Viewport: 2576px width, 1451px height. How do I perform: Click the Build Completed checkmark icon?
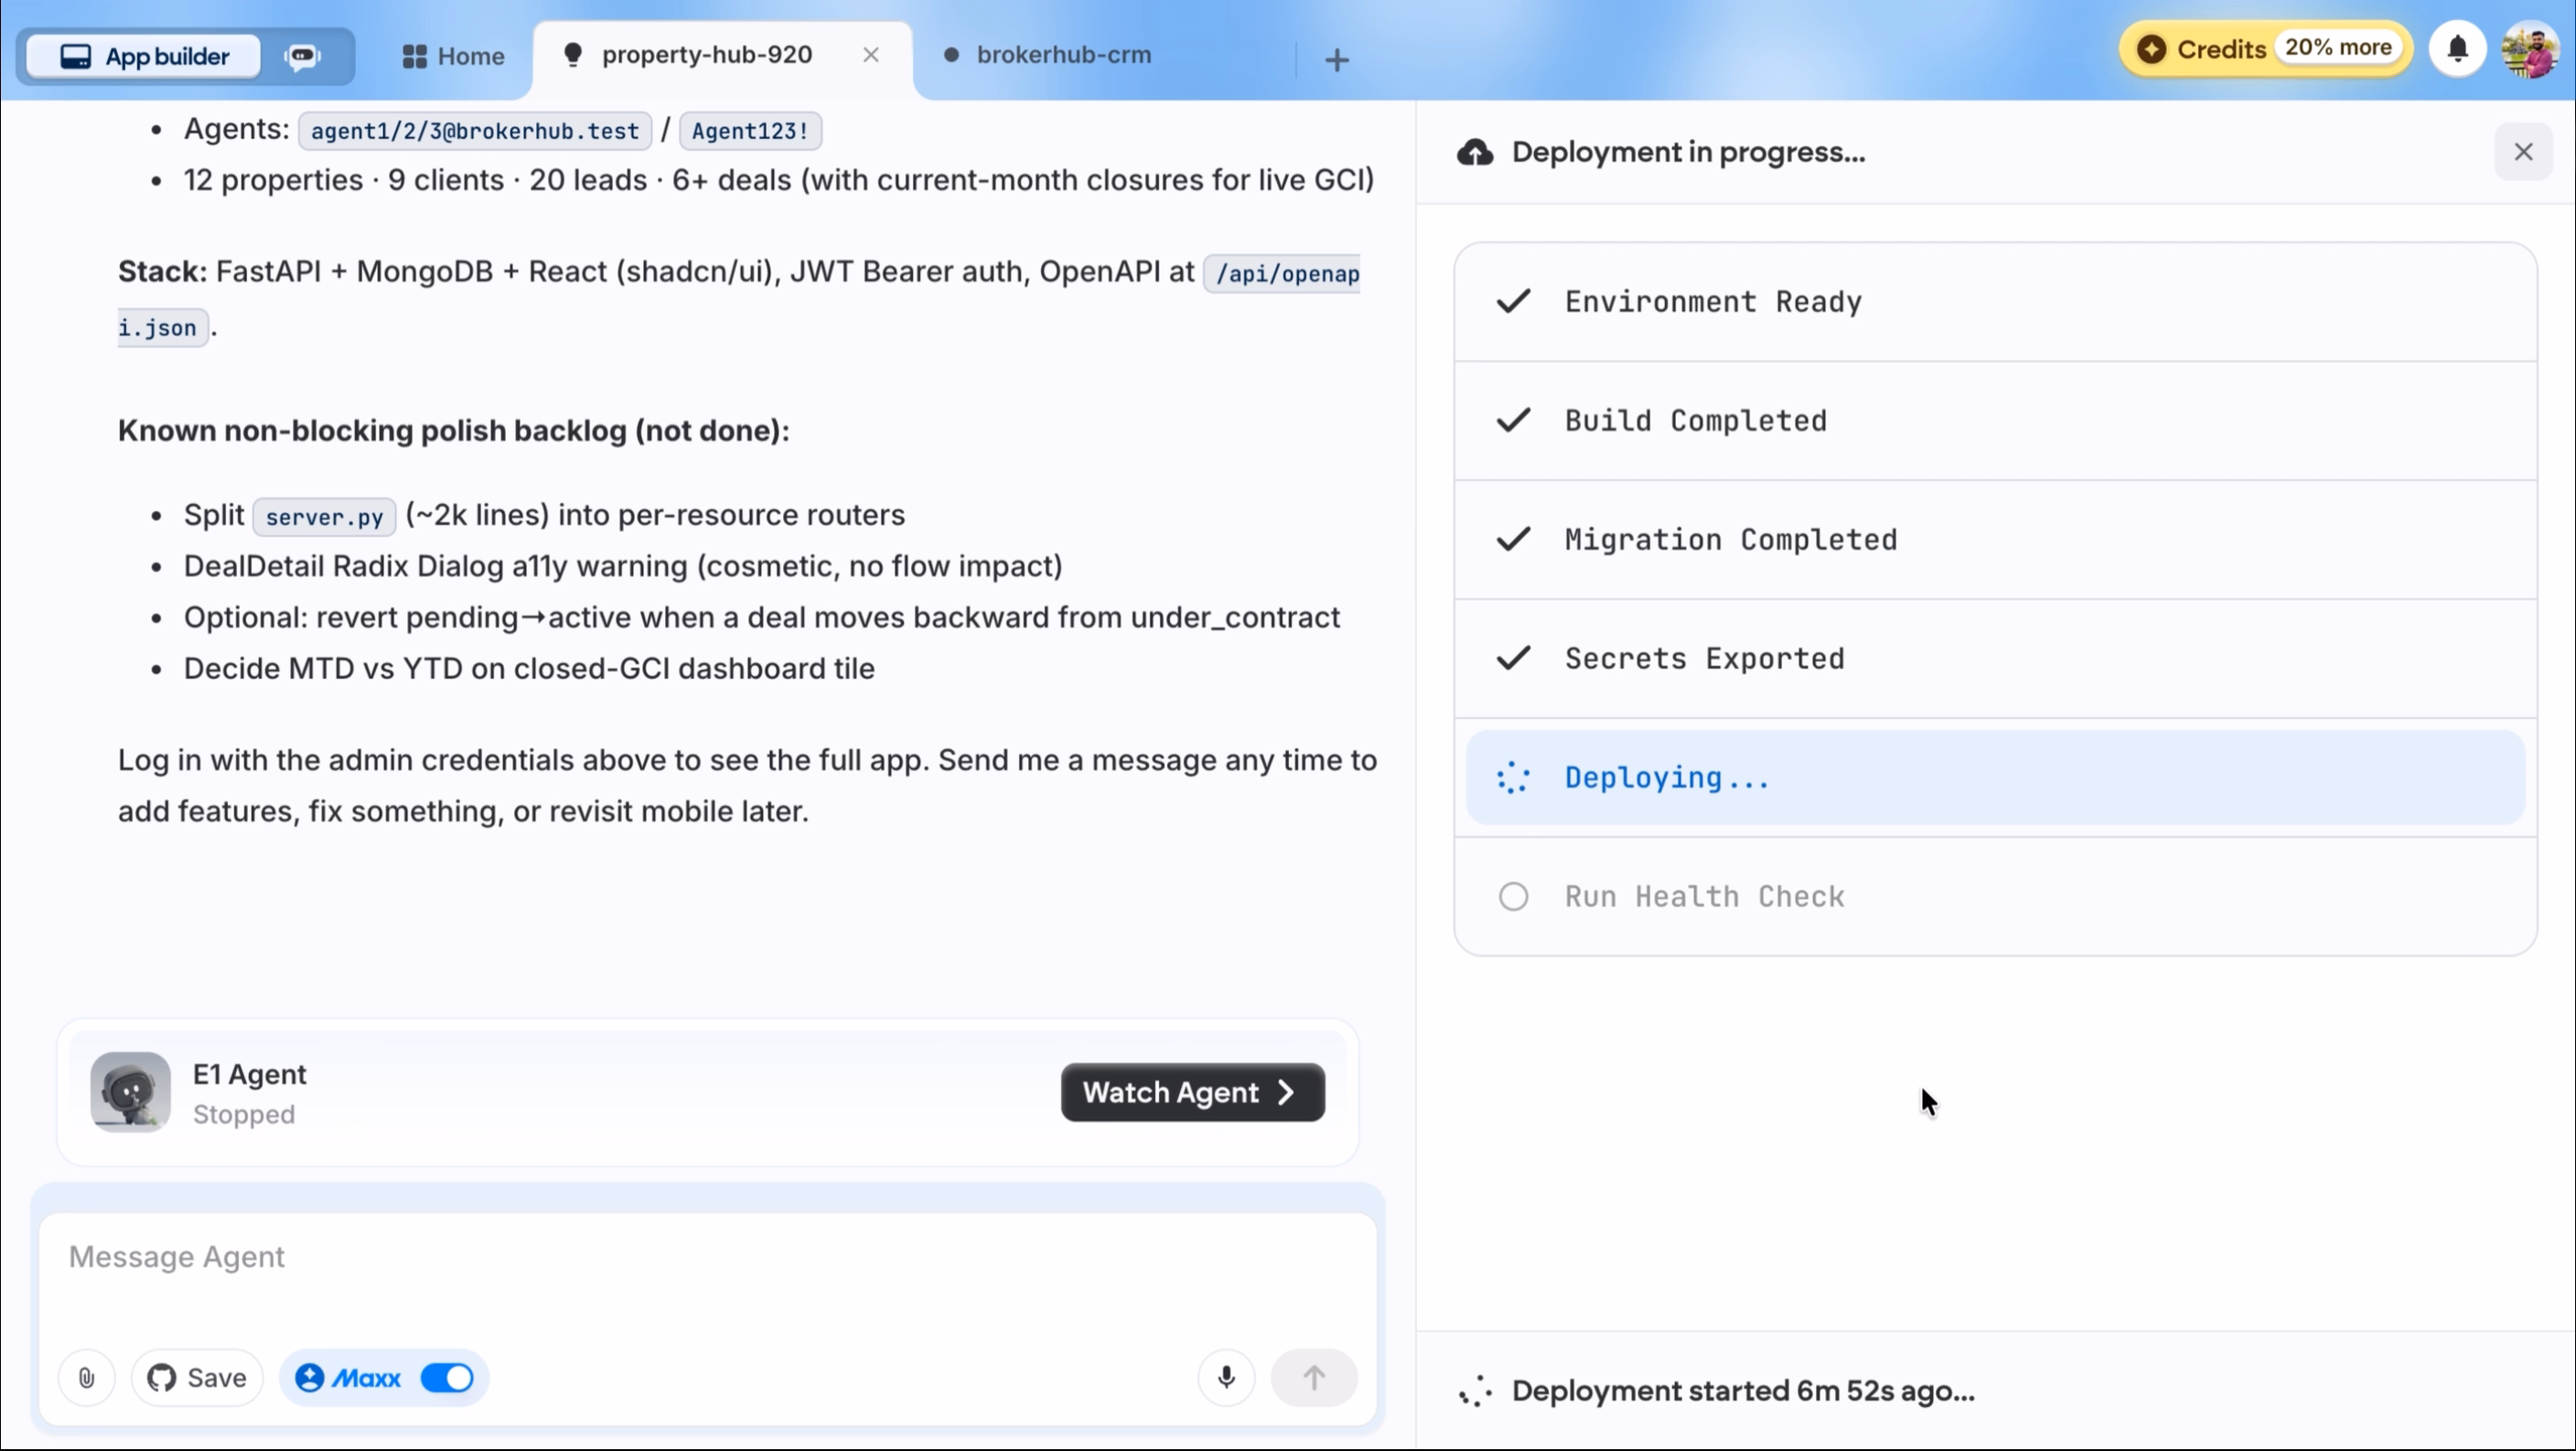1513,420
